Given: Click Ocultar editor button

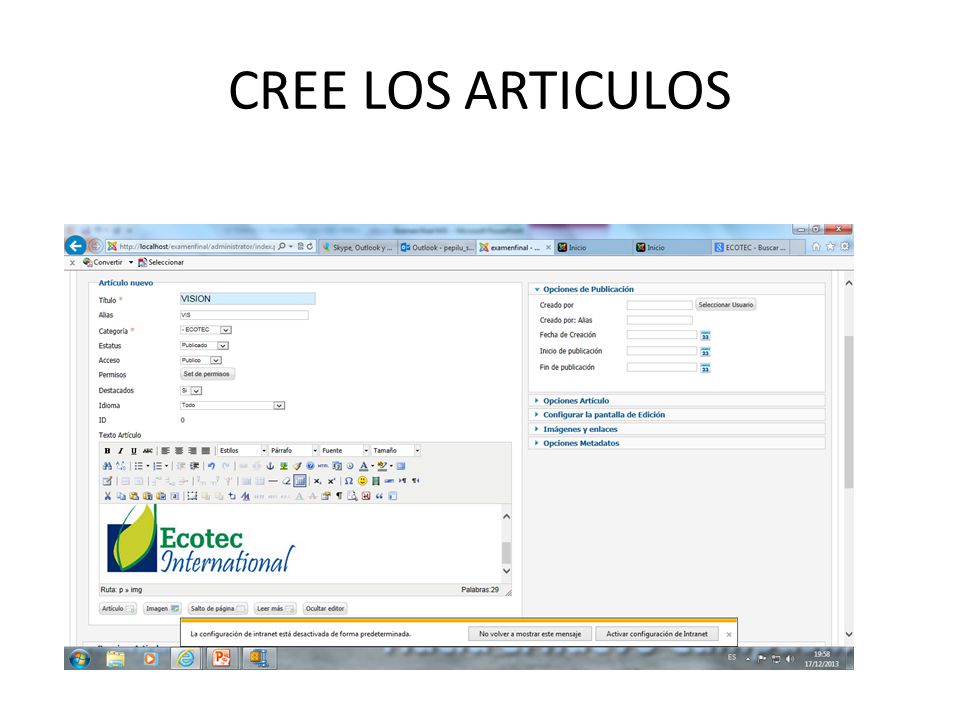Looking at the screenshot, I should click(324, 609).
